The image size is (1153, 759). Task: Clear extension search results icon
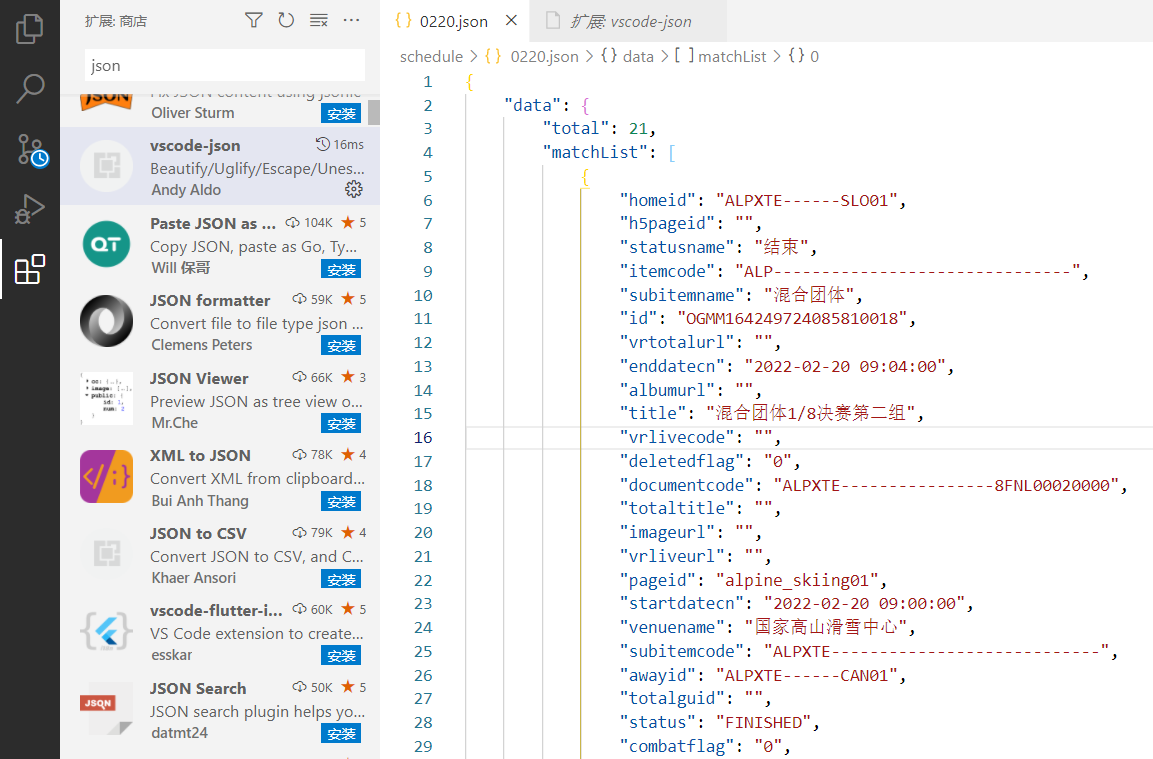pos(318,21)
